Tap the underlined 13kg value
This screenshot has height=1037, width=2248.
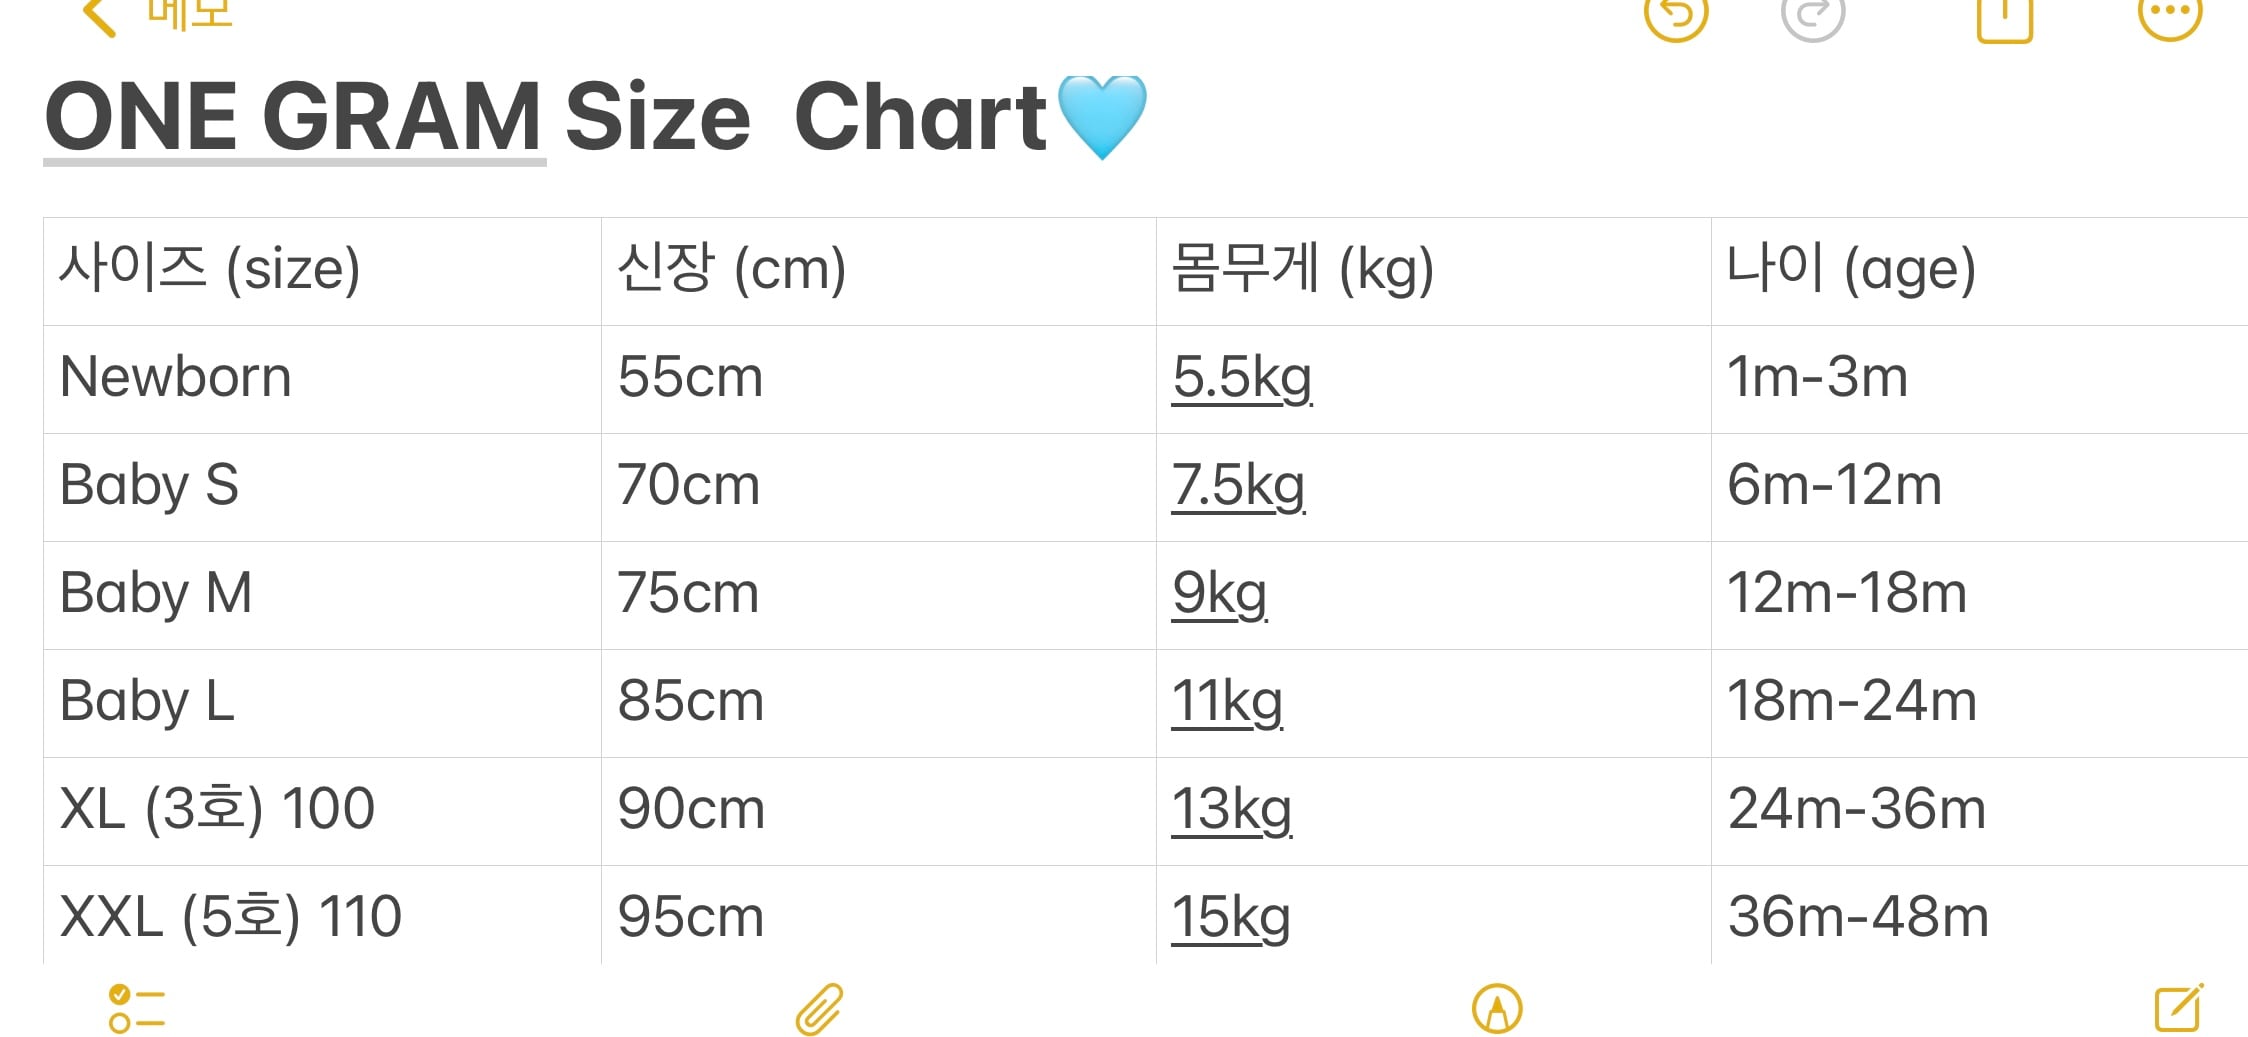pos(1231,810)
